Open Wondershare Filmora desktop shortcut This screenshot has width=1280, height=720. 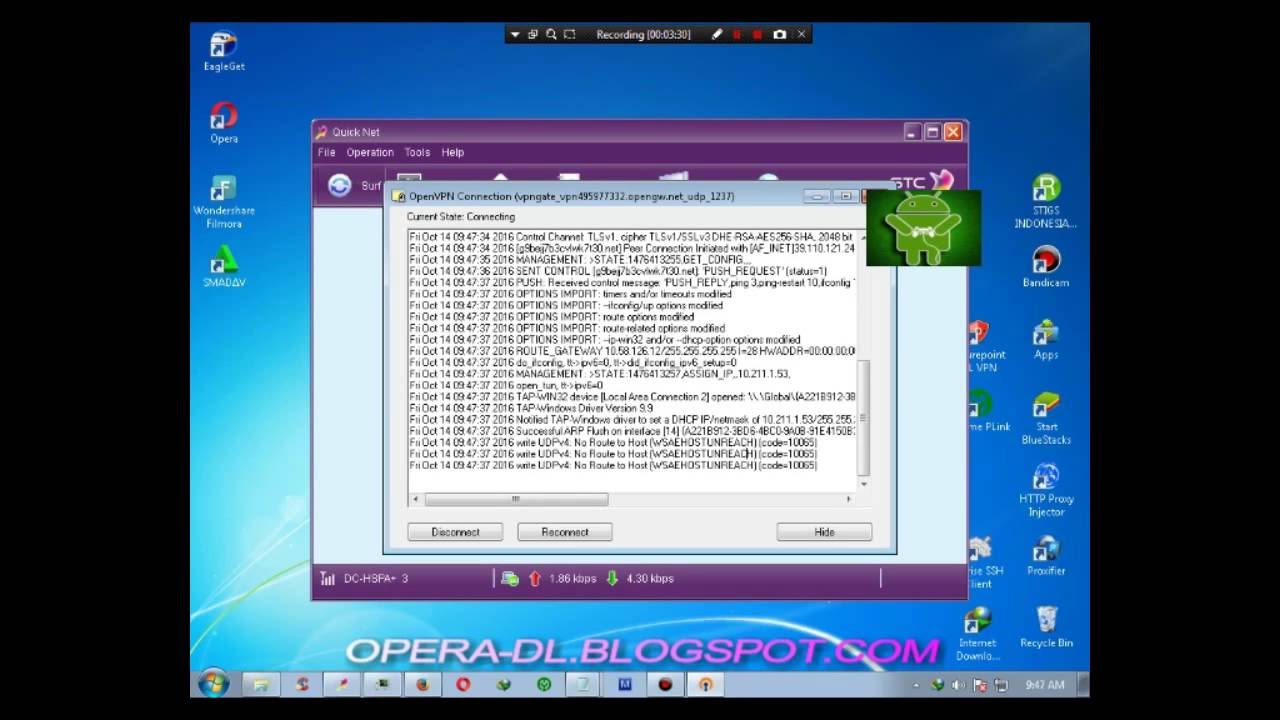(223, 202)
